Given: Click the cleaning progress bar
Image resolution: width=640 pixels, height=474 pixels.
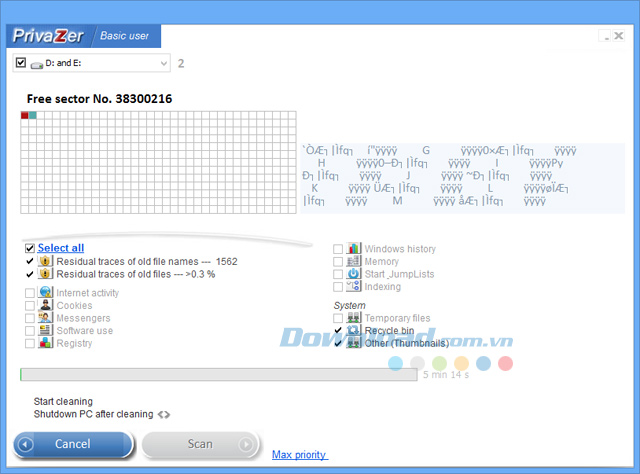Looking at the screenshot, I should 219,374.
